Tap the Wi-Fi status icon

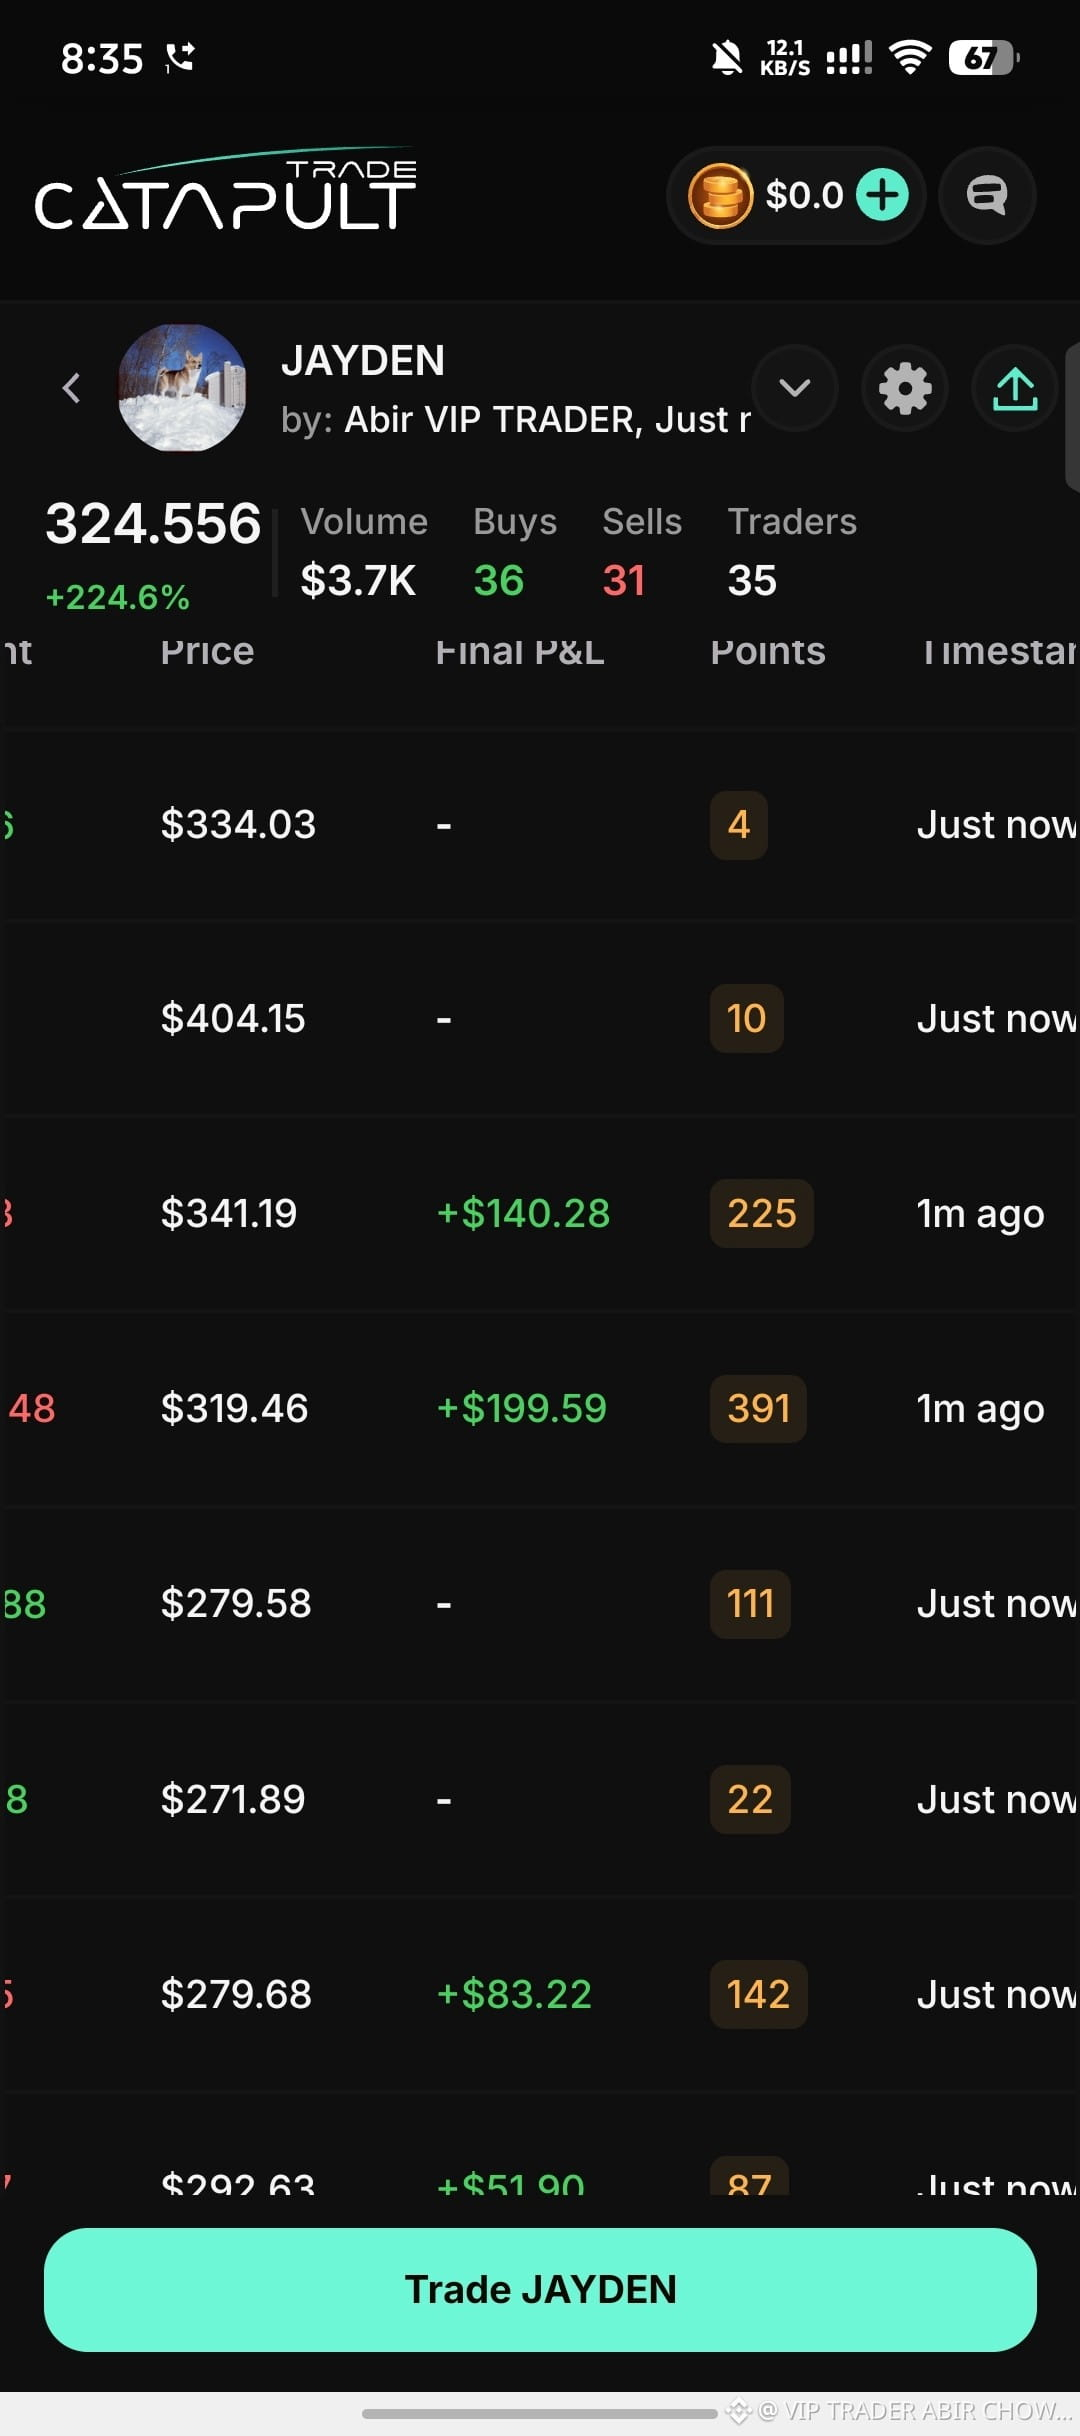[x=910, y=58]
